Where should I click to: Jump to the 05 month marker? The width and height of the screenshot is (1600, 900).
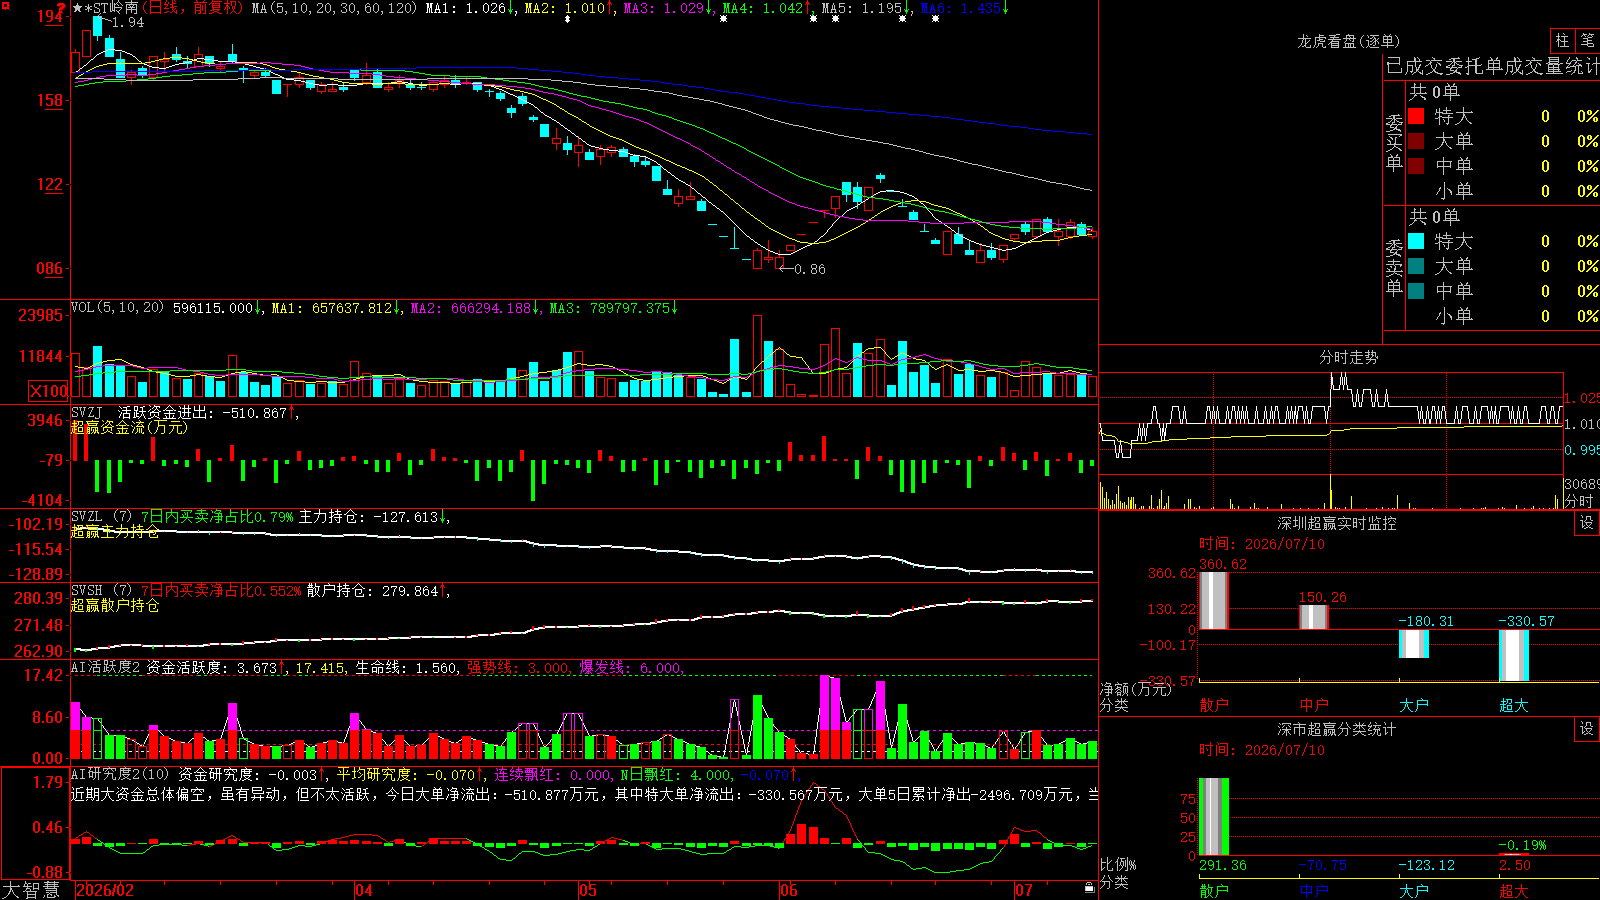point(588,890)
